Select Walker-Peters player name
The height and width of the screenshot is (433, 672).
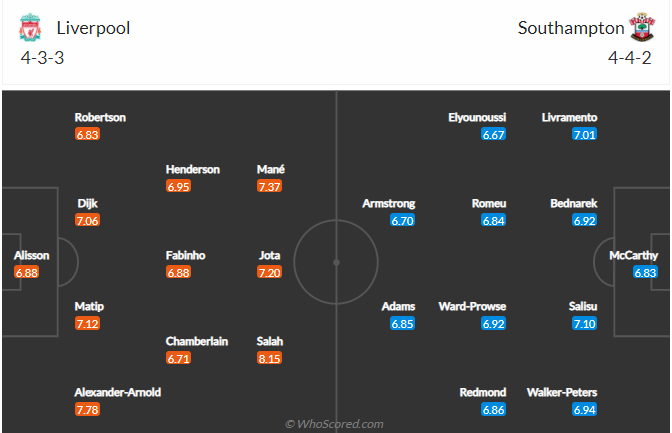585,393
